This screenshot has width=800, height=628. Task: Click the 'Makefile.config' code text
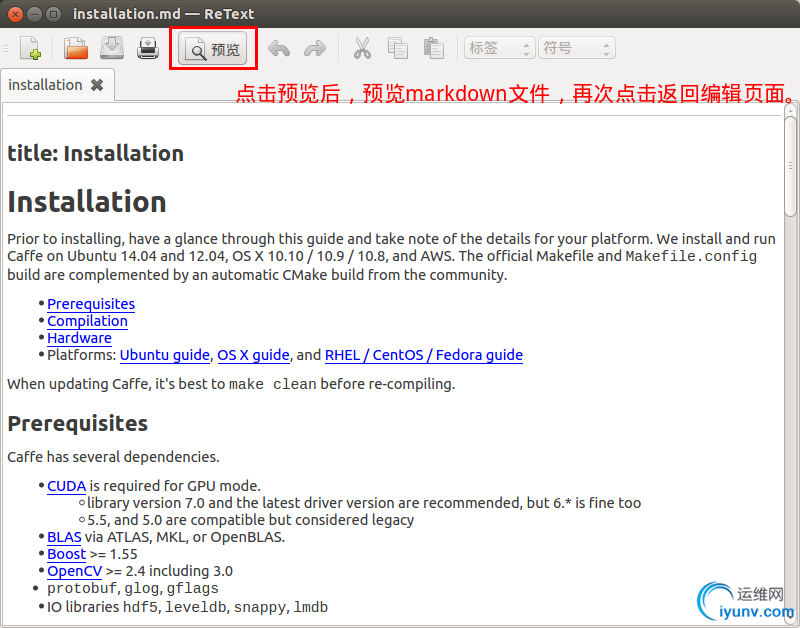click(691, 256)
